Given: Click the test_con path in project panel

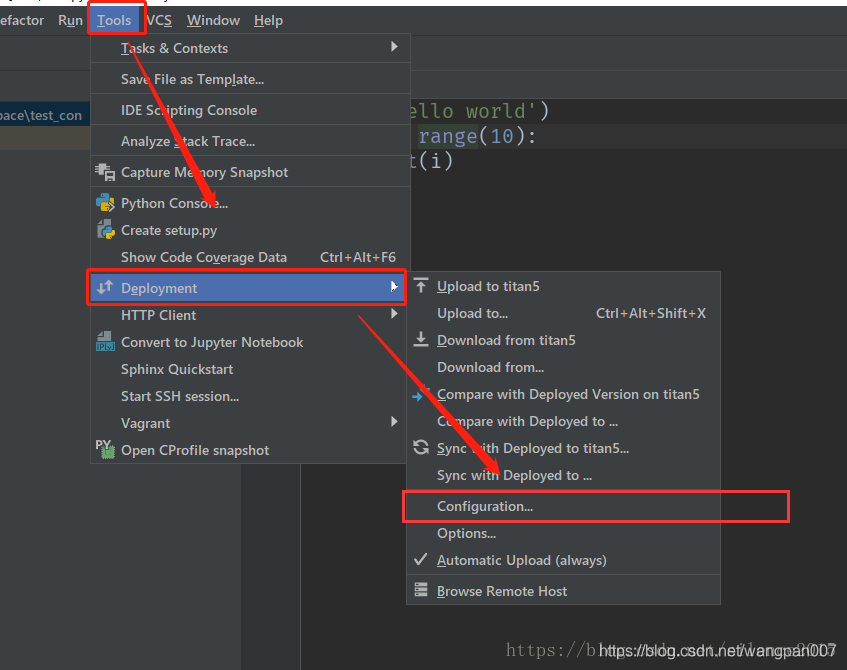Looking at the screenshot, I should coord(41,115).
